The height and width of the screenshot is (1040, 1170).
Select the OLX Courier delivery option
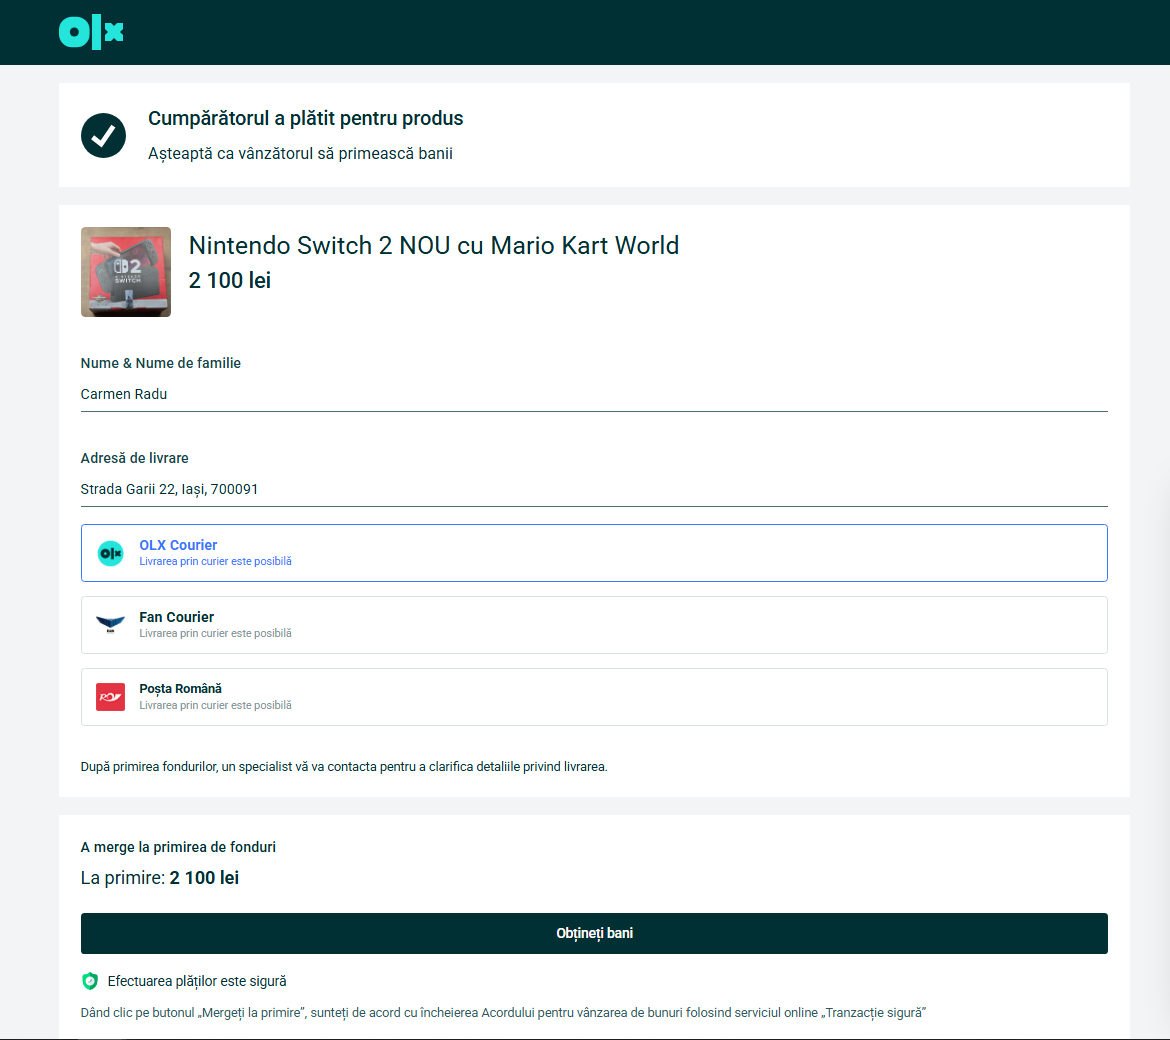click(x=594, y=553)
